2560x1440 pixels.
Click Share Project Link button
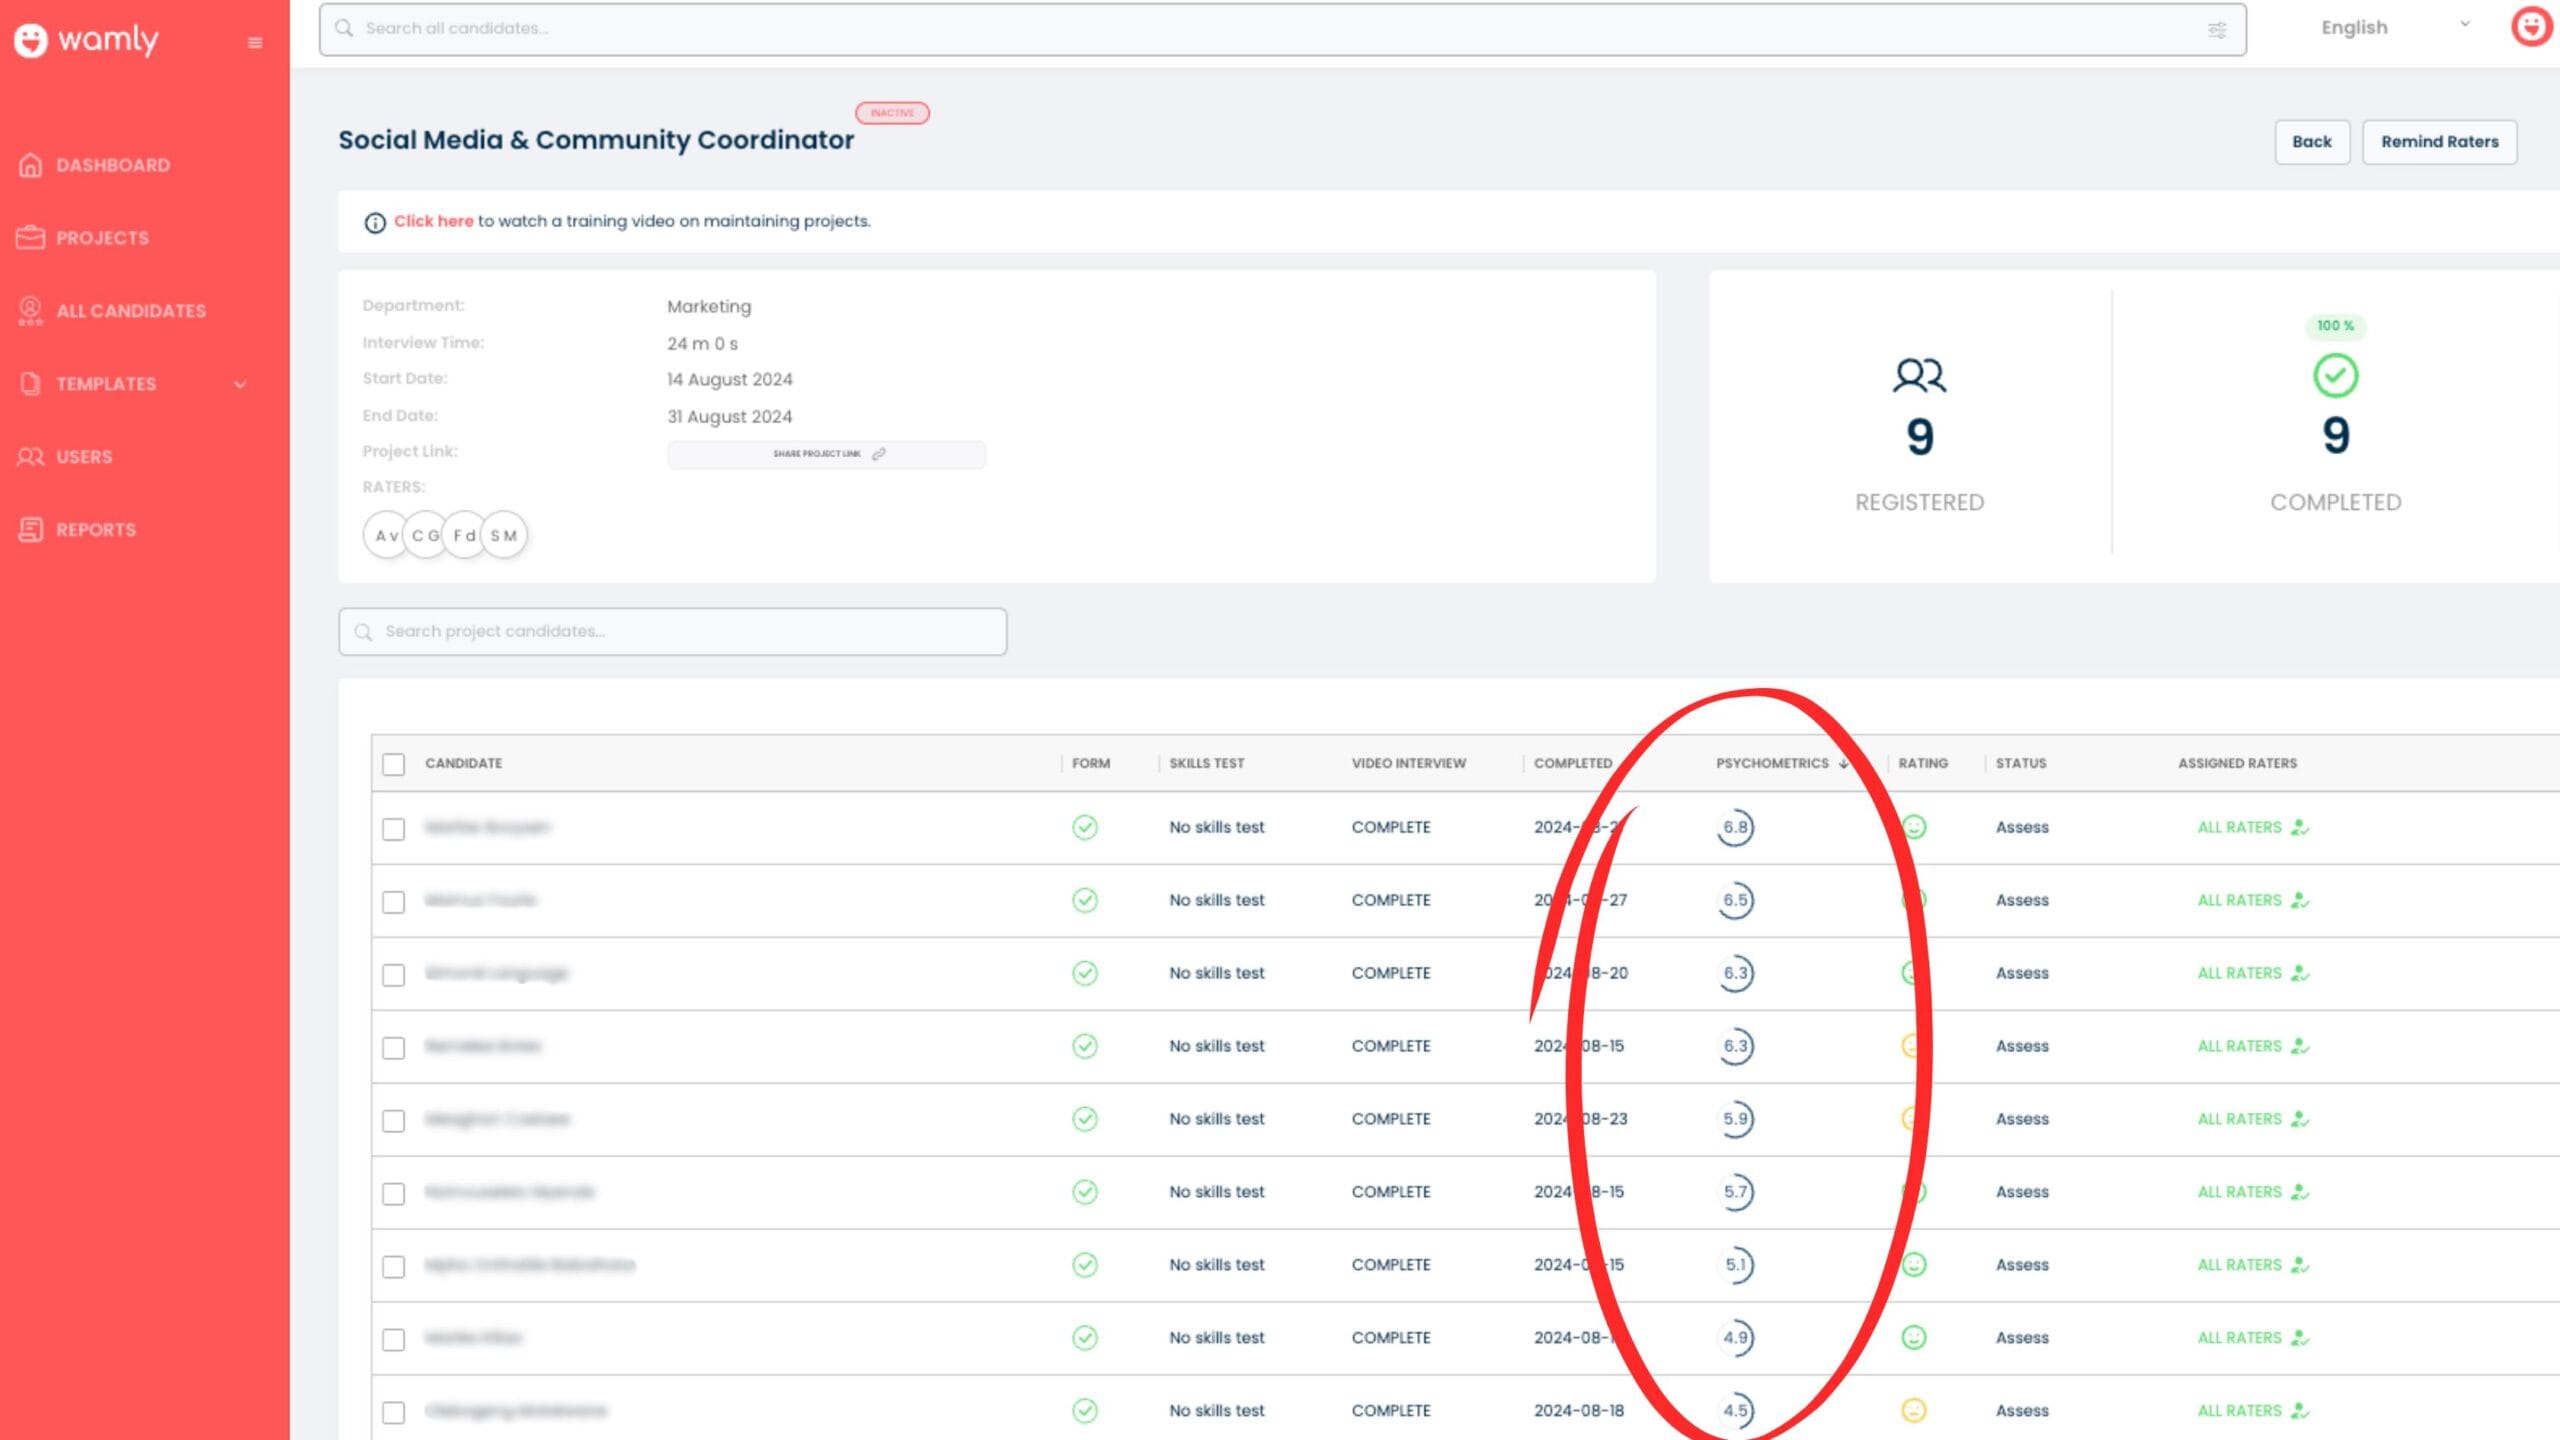coord(827,454)
